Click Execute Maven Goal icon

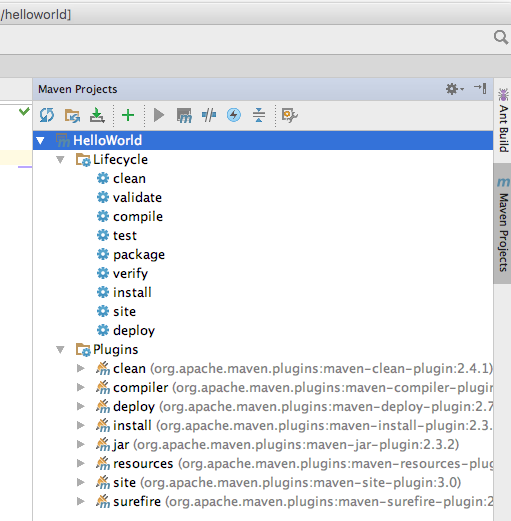click(x=184, y=115)
